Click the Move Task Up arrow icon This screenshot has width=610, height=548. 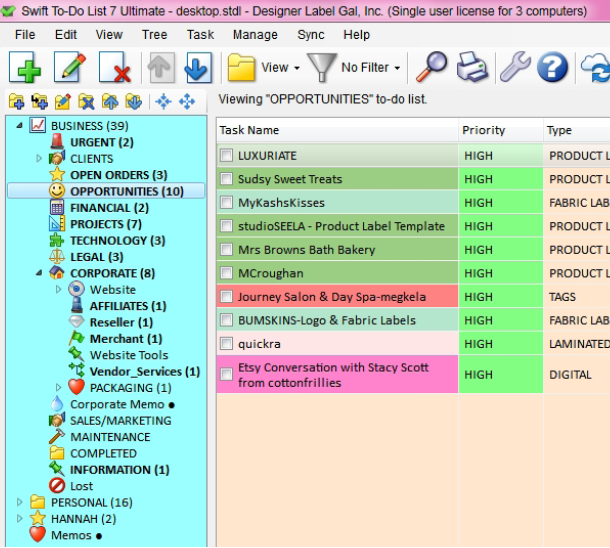pyautogui.click(x=161, y=68)
